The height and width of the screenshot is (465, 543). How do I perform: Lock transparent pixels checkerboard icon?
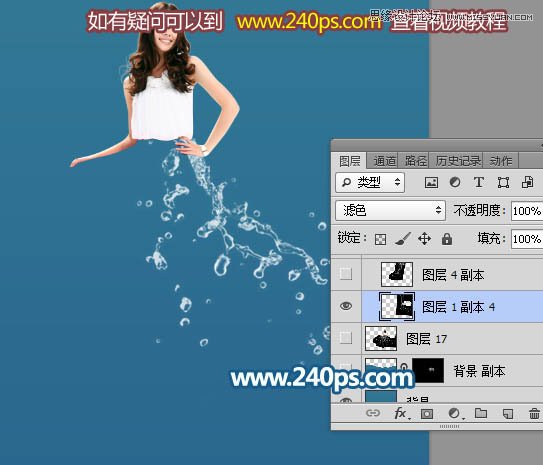click(x=381, y=239)
